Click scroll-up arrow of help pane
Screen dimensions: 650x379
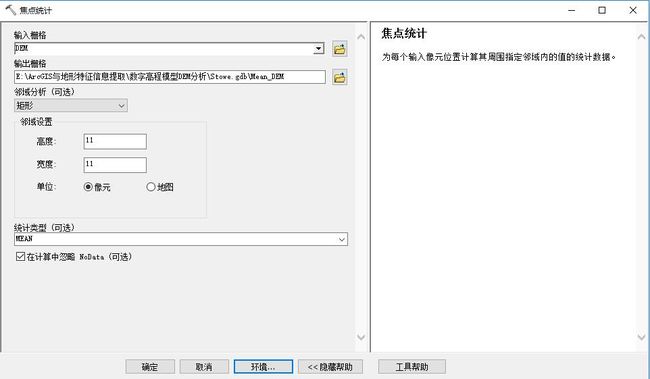[x=641, y=37]
